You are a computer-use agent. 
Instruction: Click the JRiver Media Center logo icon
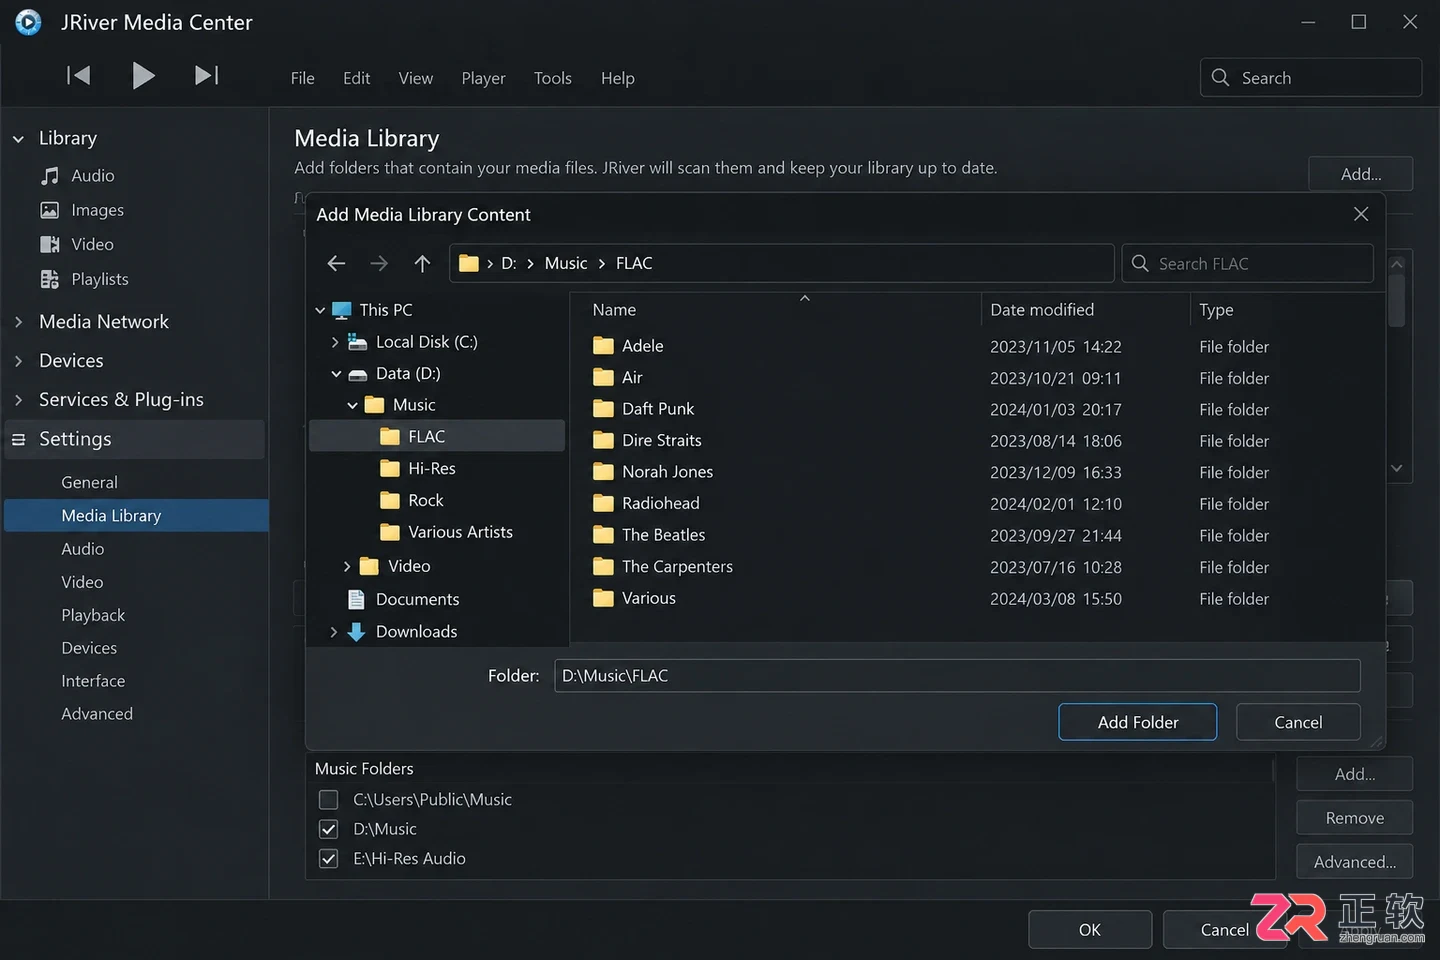(x=28, y=22)
